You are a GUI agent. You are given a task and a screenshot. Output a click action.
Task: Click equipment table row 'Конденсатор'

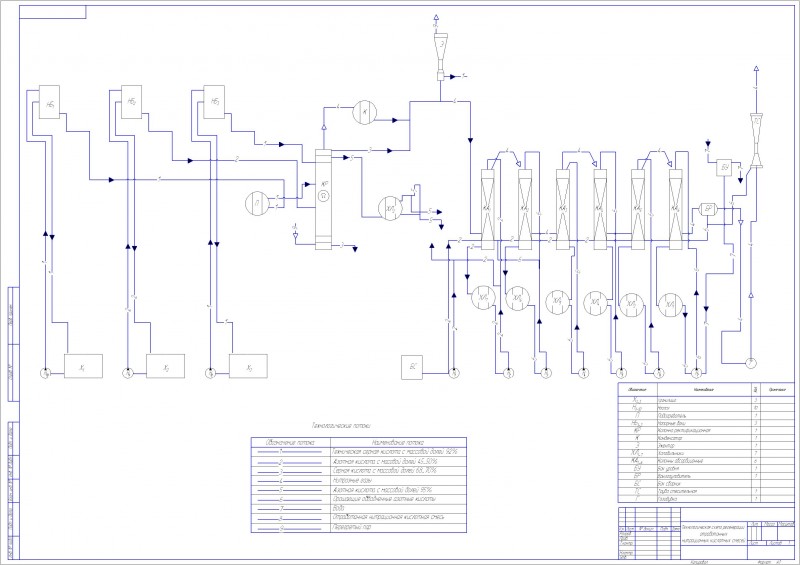(706, 438)
